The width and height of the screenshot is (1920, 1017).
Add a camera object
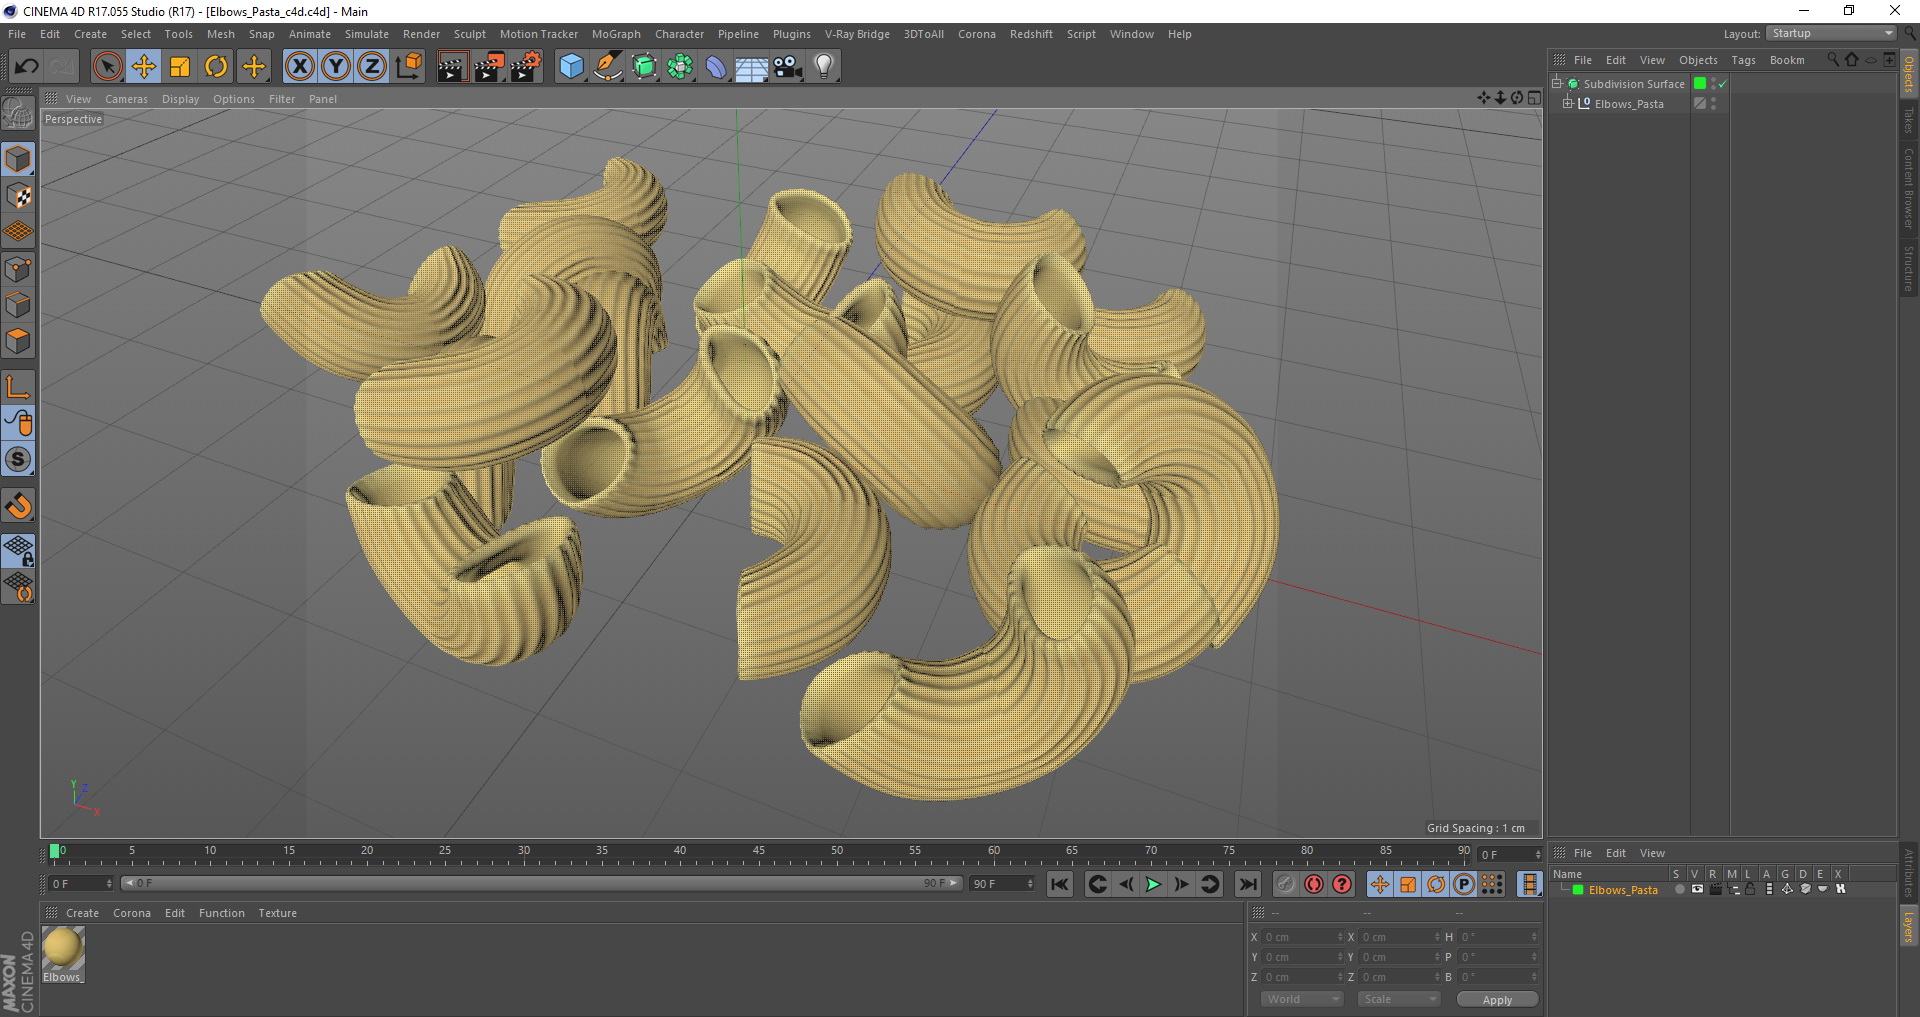(788, 67)
